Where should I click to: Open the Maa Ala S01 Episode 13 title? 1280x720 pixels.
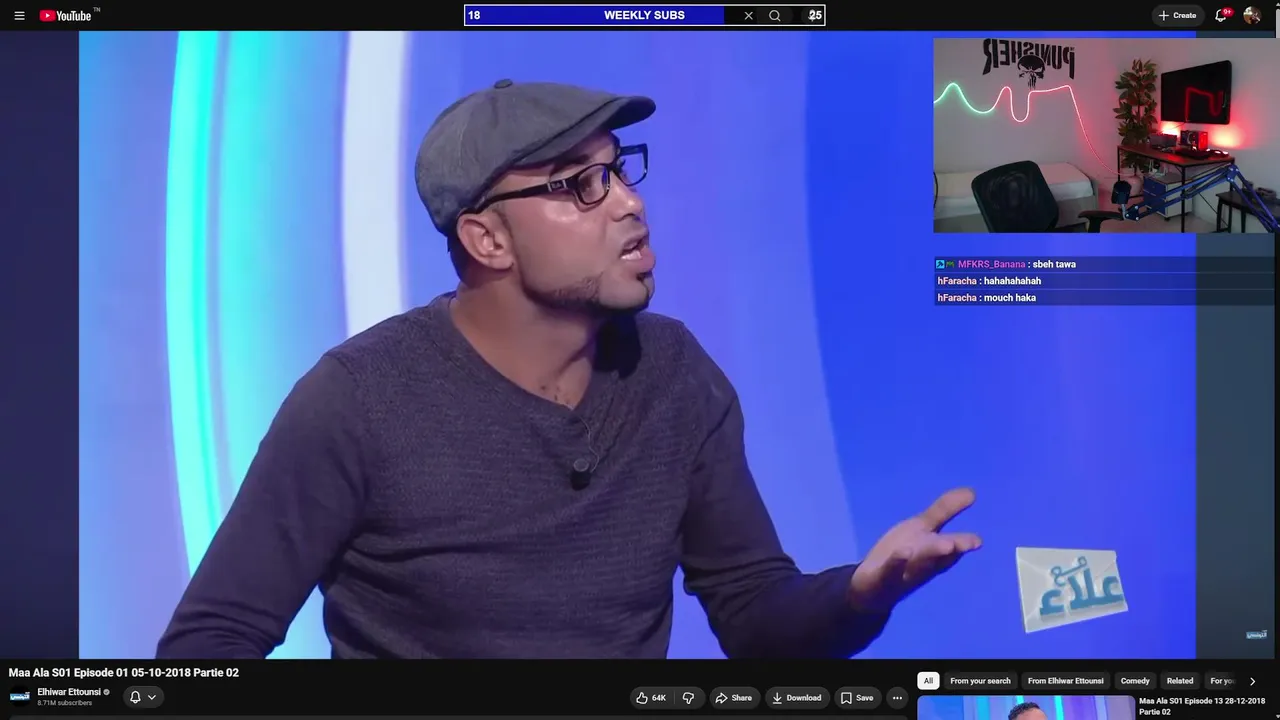1202,706
